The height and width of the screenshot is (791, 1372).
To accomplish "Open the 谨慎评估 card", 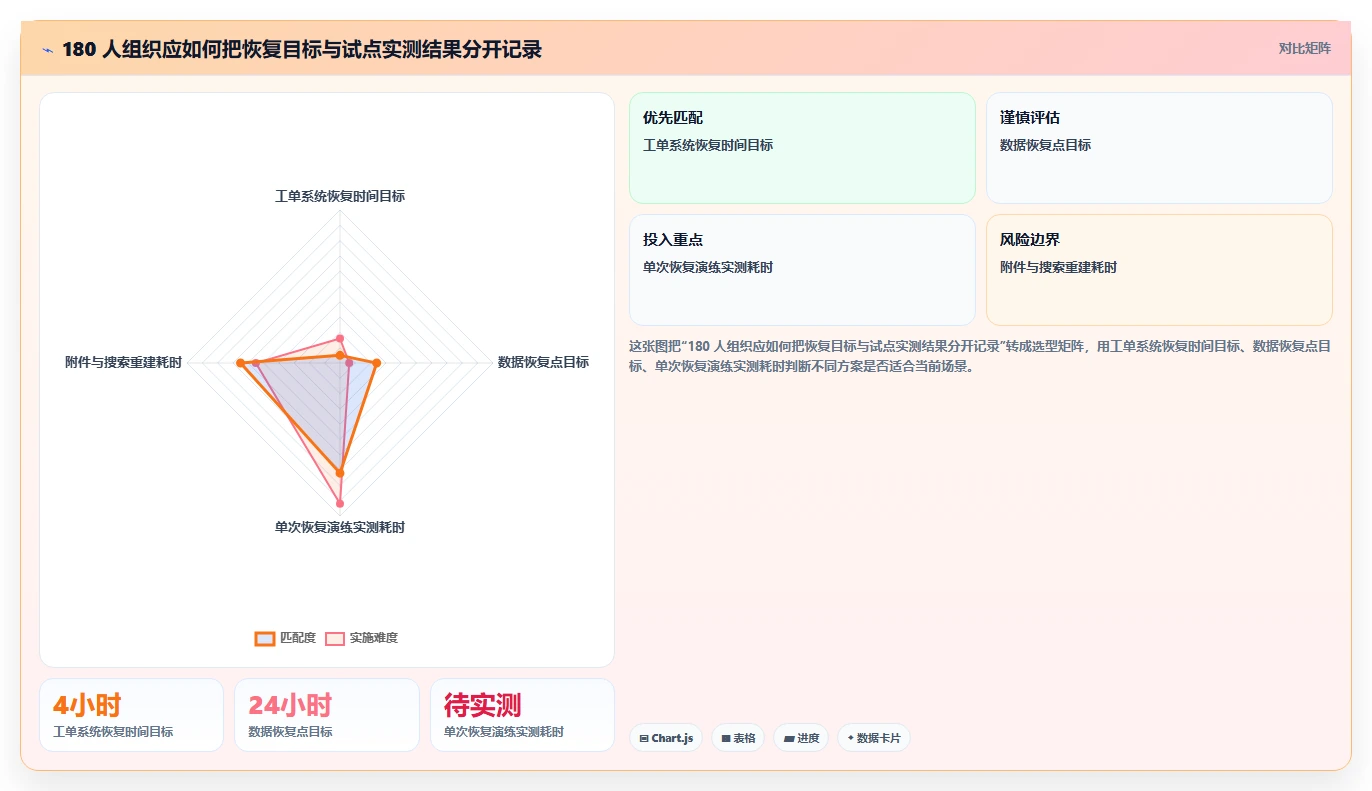I will pos(1159,148).
